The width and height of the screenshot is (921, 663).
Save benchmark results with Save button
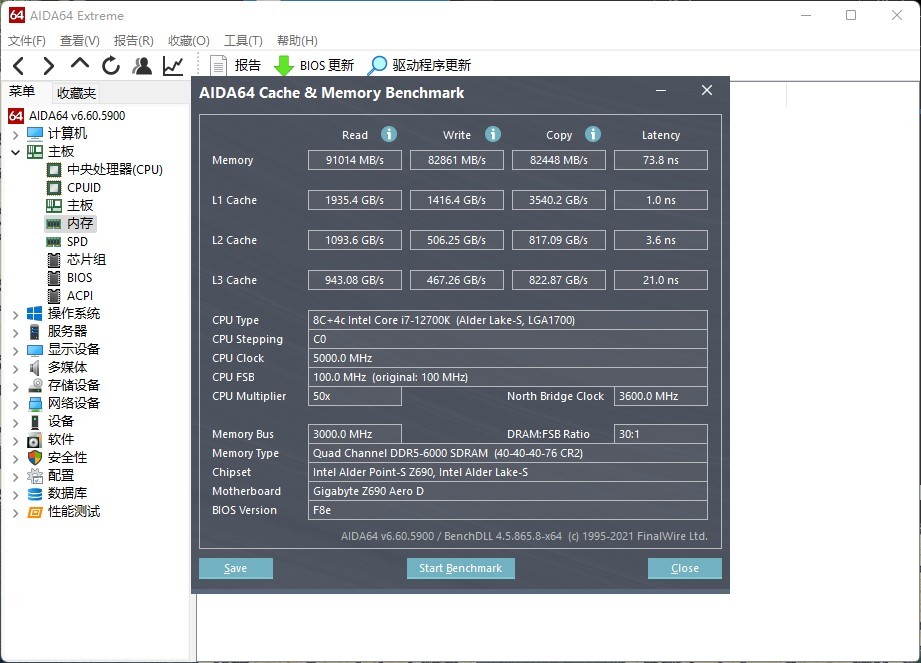pos(236,568)
